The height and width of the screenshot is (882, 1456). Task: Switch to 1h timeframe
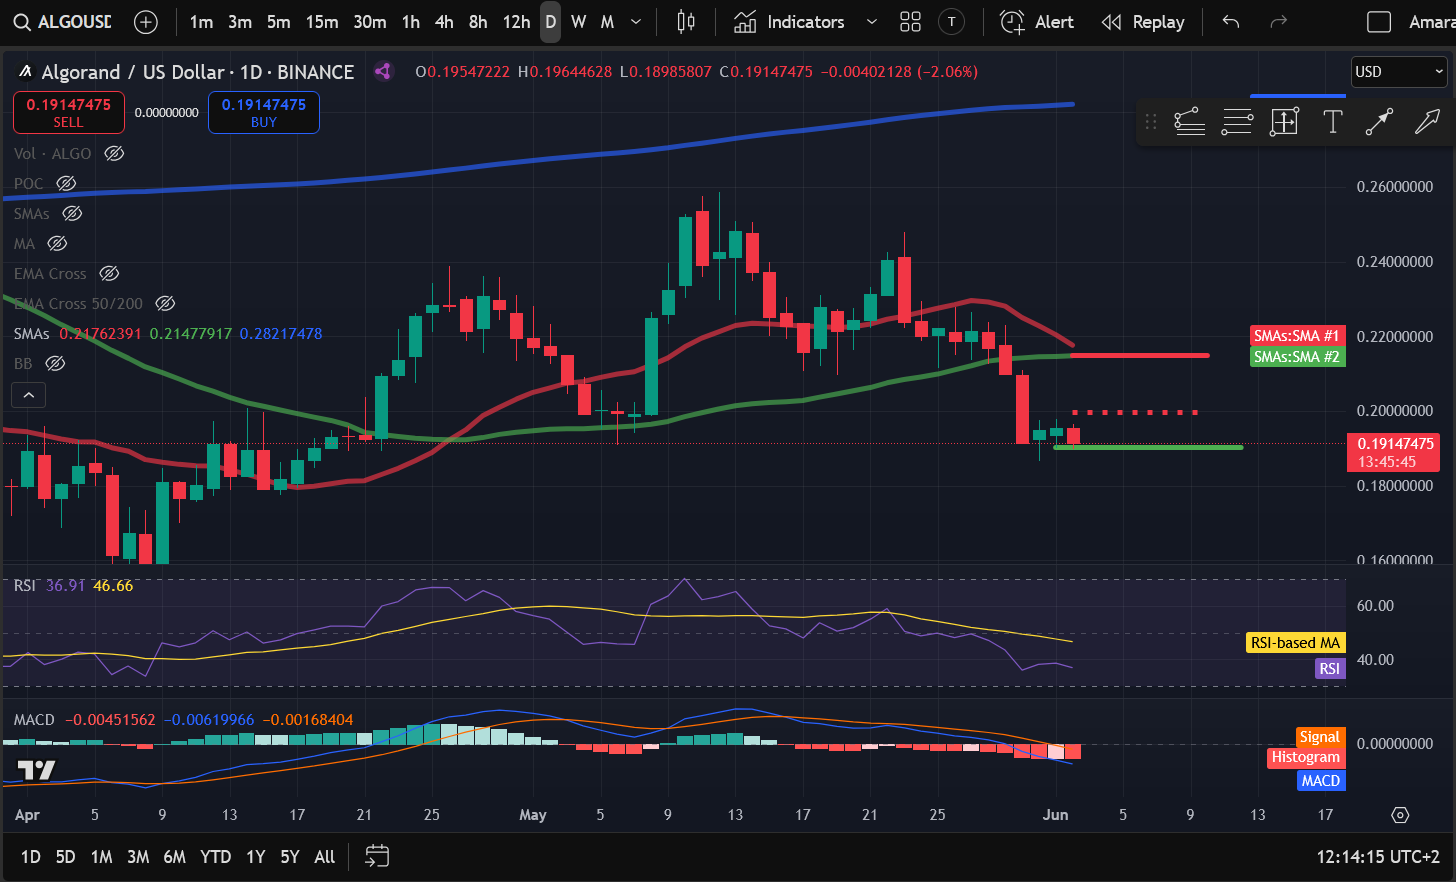coord(411,22)
